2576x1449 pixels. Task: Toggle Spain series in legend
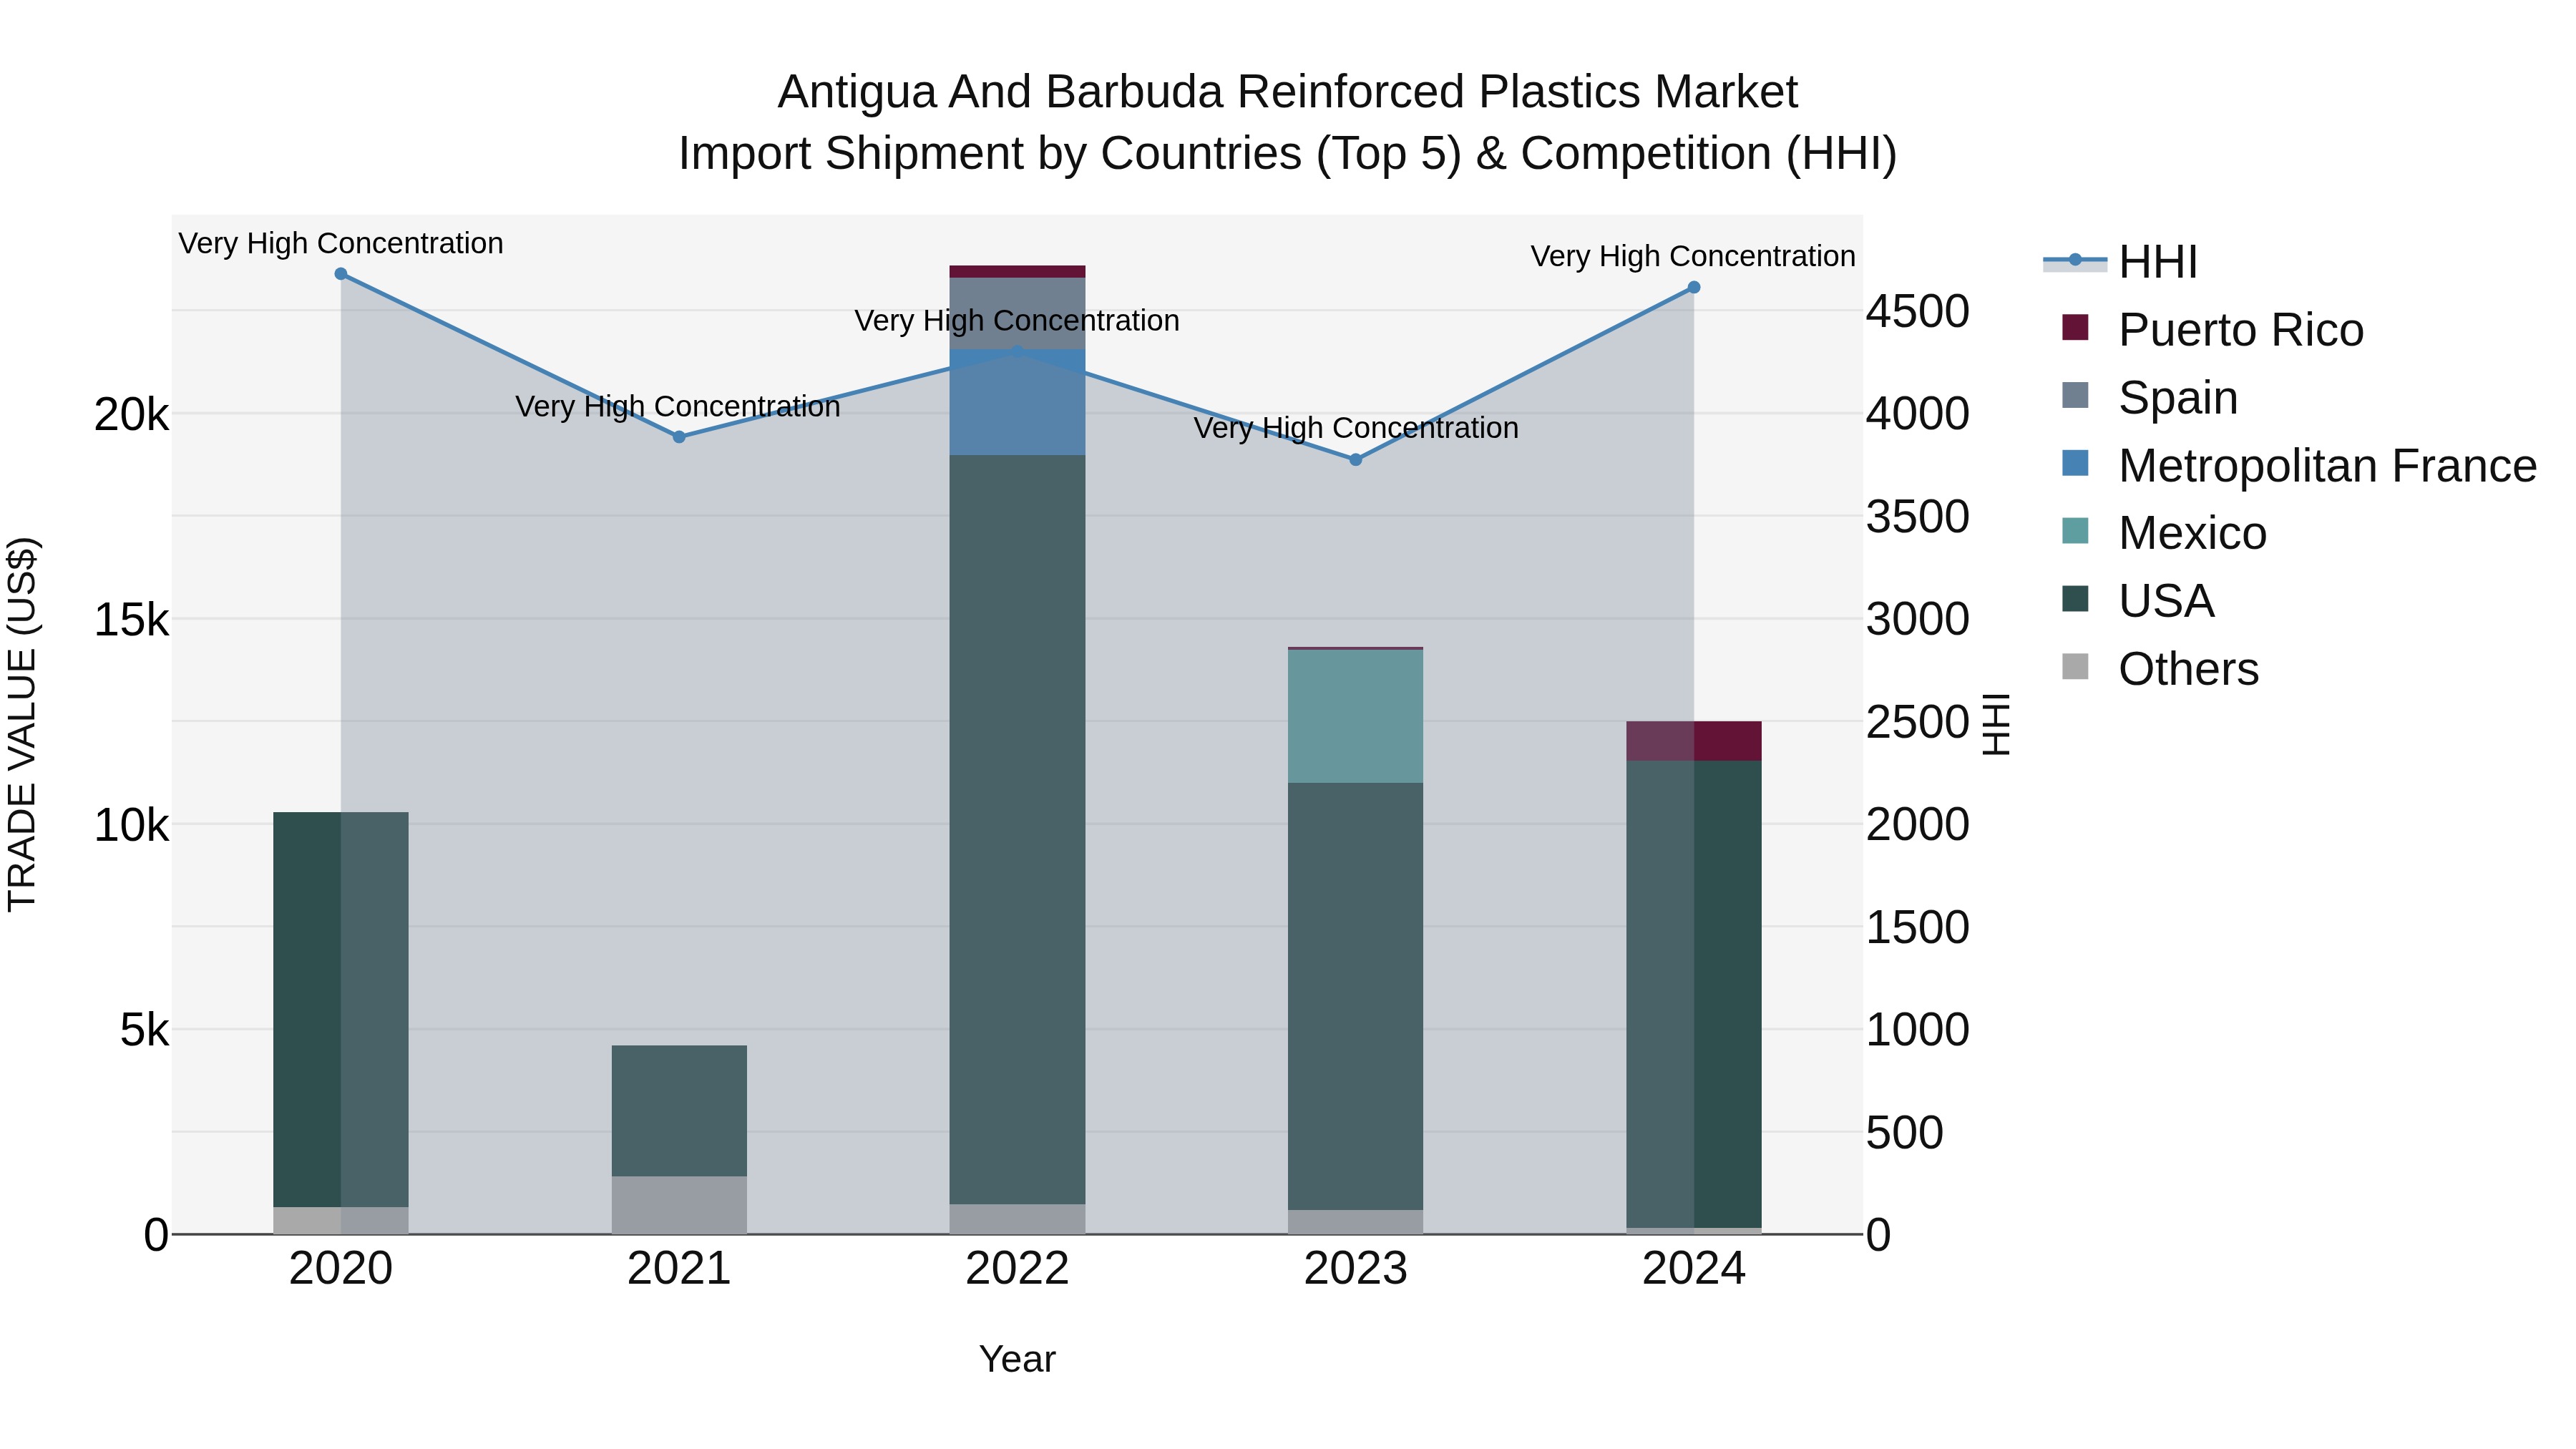coord(2150,398)
